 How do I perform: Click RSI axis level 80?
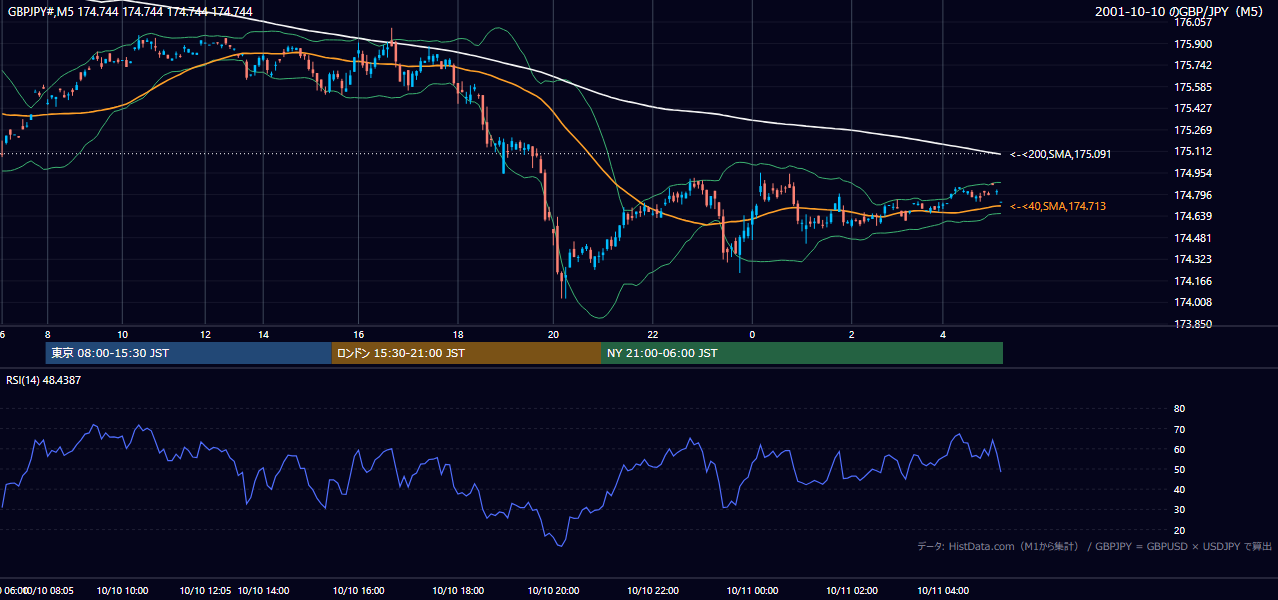[1180, 409]
